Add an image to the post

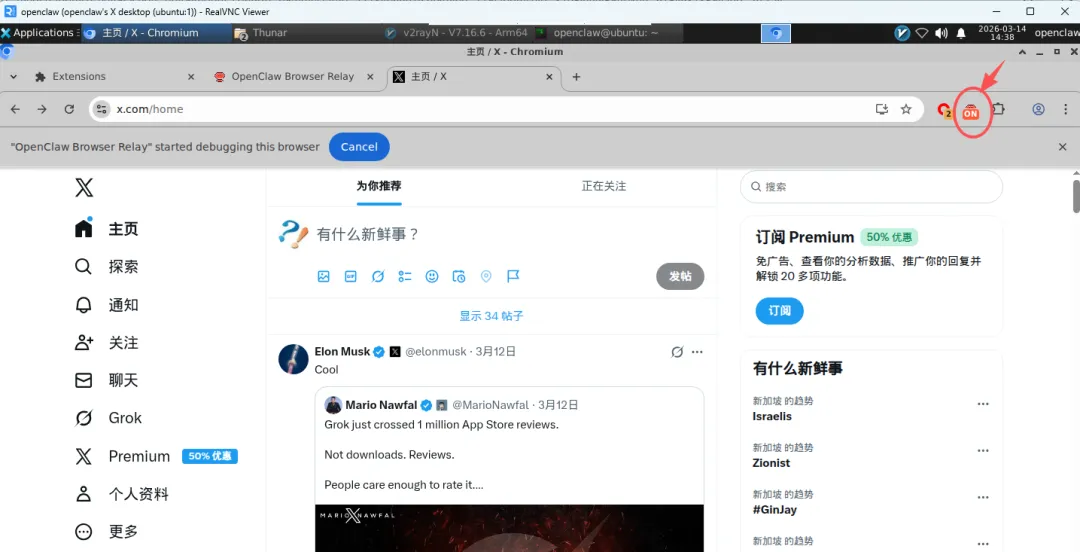[323, 276]
